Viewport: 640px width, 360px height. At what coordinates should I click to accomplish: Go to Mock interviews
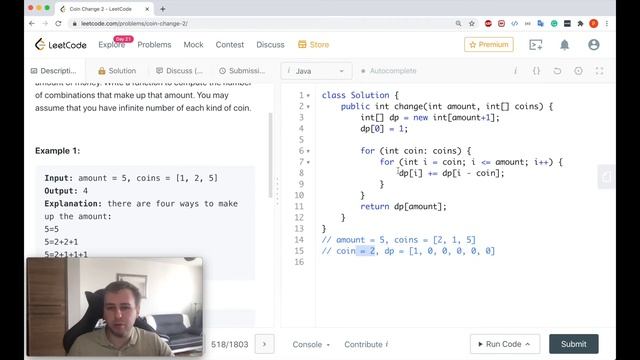[x=193, y=45]
